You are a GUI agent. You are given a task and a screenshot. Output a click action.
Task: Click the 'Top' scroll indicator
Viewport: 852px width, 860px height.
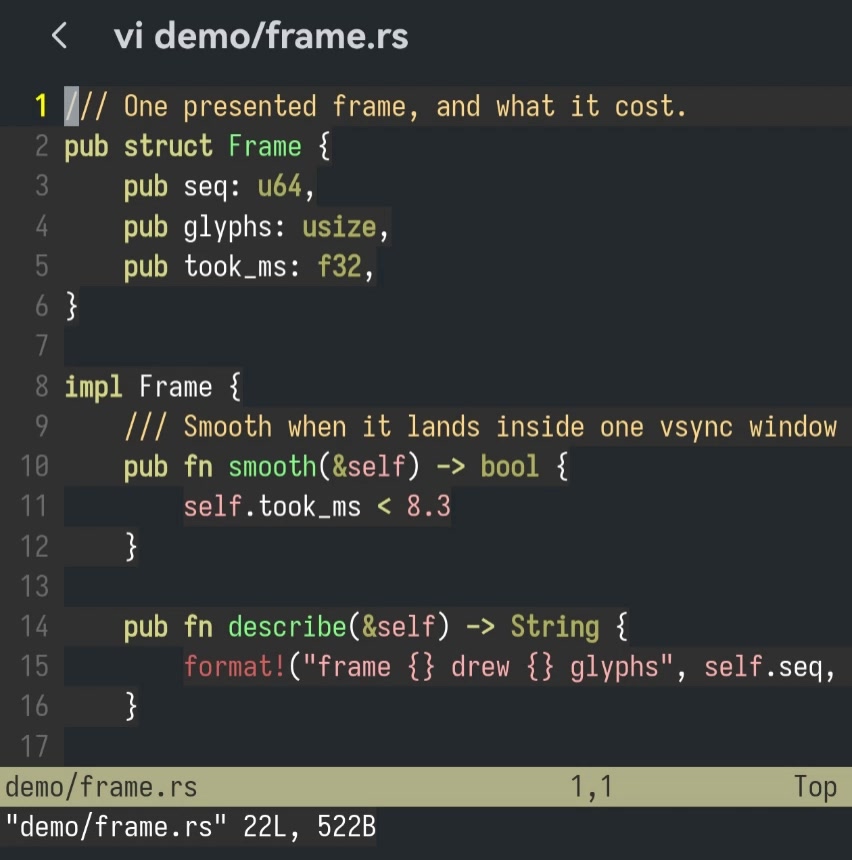coord(815,787)
